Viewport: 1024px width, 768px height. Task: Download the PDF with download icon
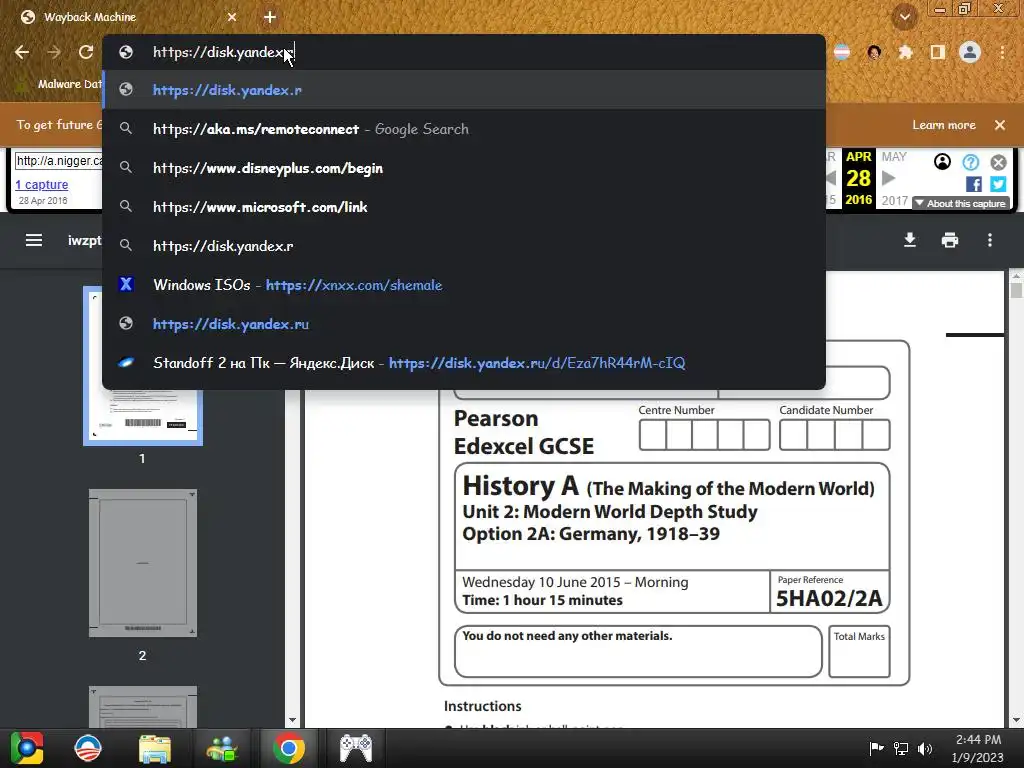tap(910, 240)
